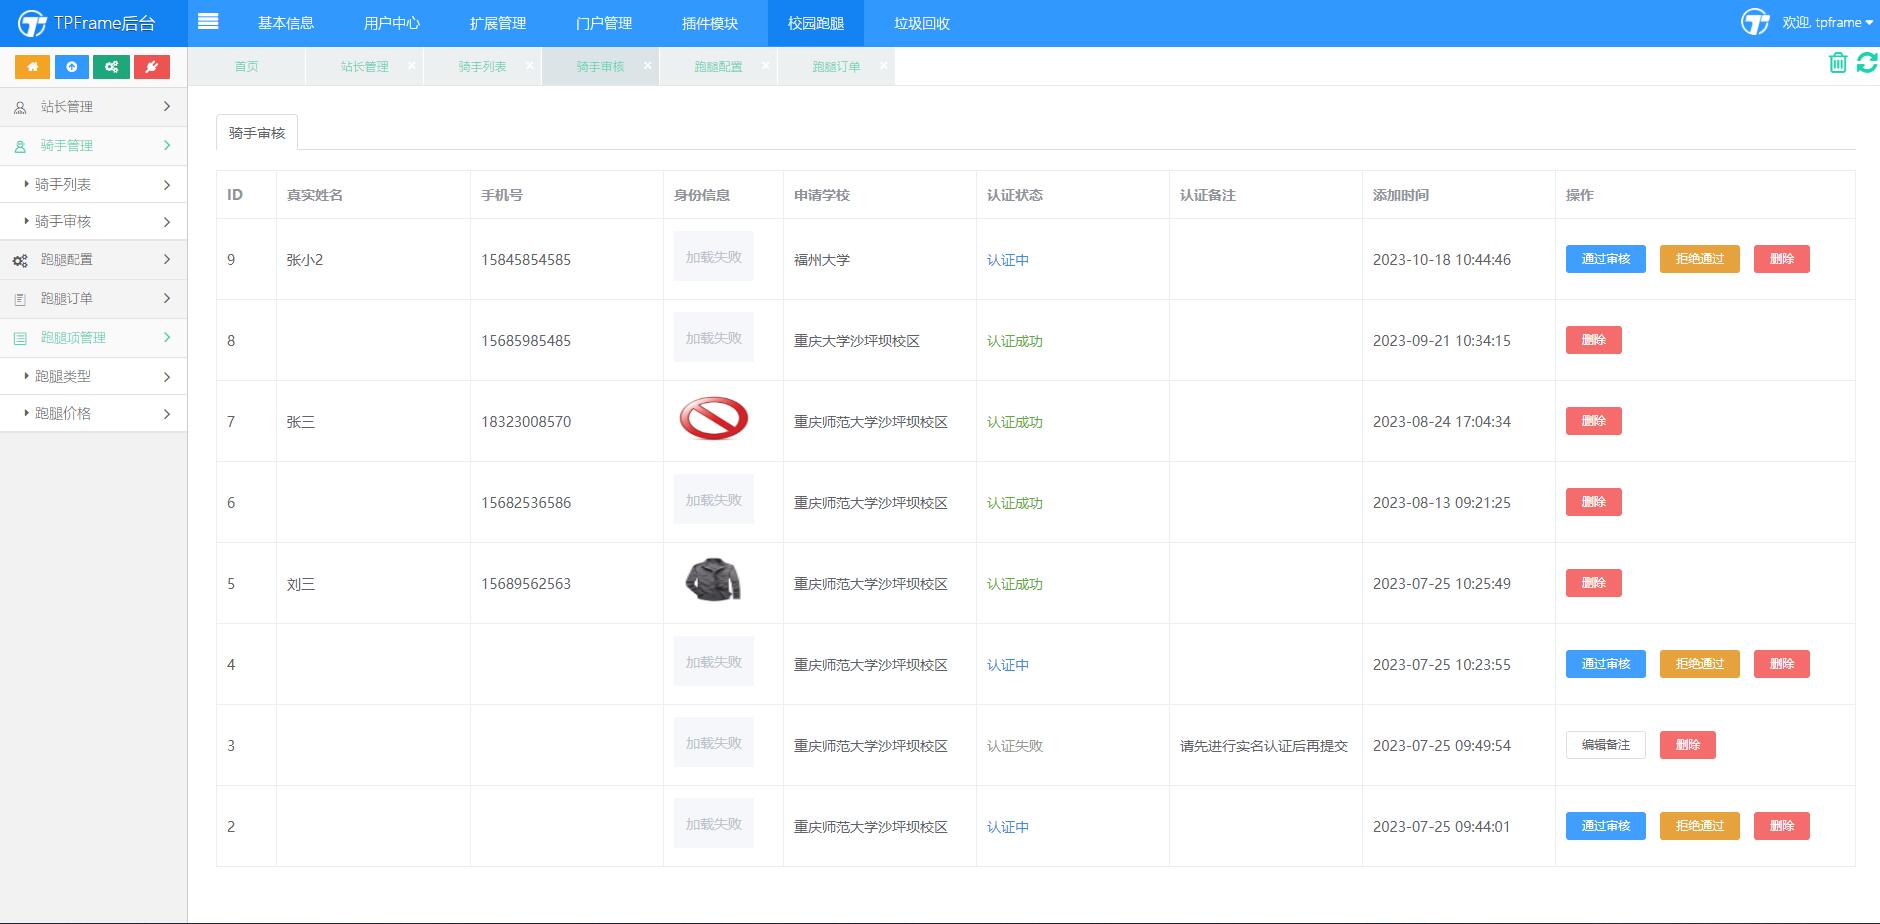Viewport: 1880px width, 924px height.
Task: Open the 跑腿配置 gears sidebar item
Action: [93, 260]
